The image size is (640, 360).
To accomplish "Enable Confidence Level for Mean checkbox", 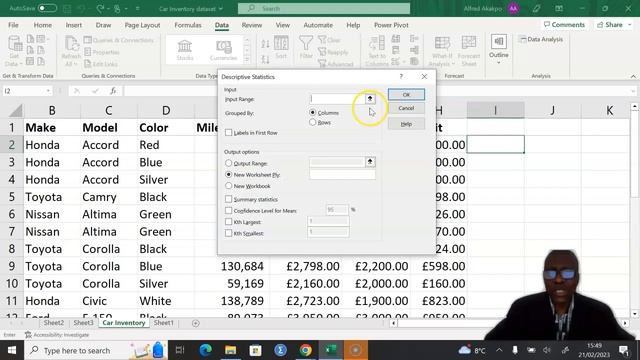I will point(229,211).
